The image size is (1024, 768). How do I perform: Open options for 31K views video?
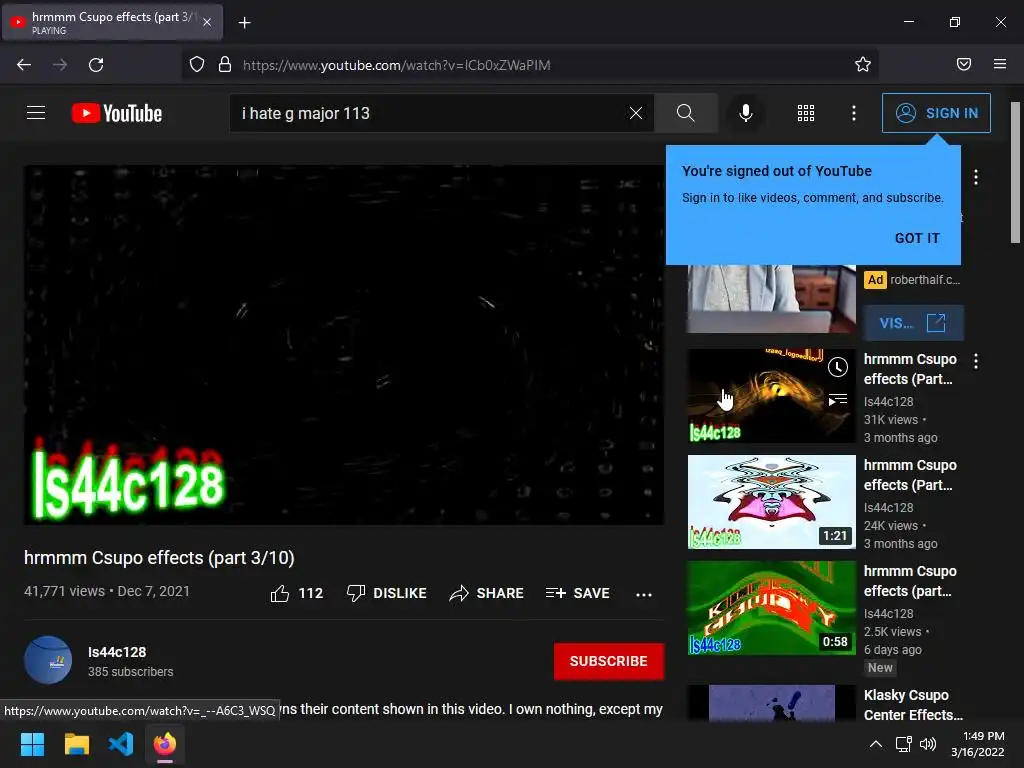pos(976,361)
